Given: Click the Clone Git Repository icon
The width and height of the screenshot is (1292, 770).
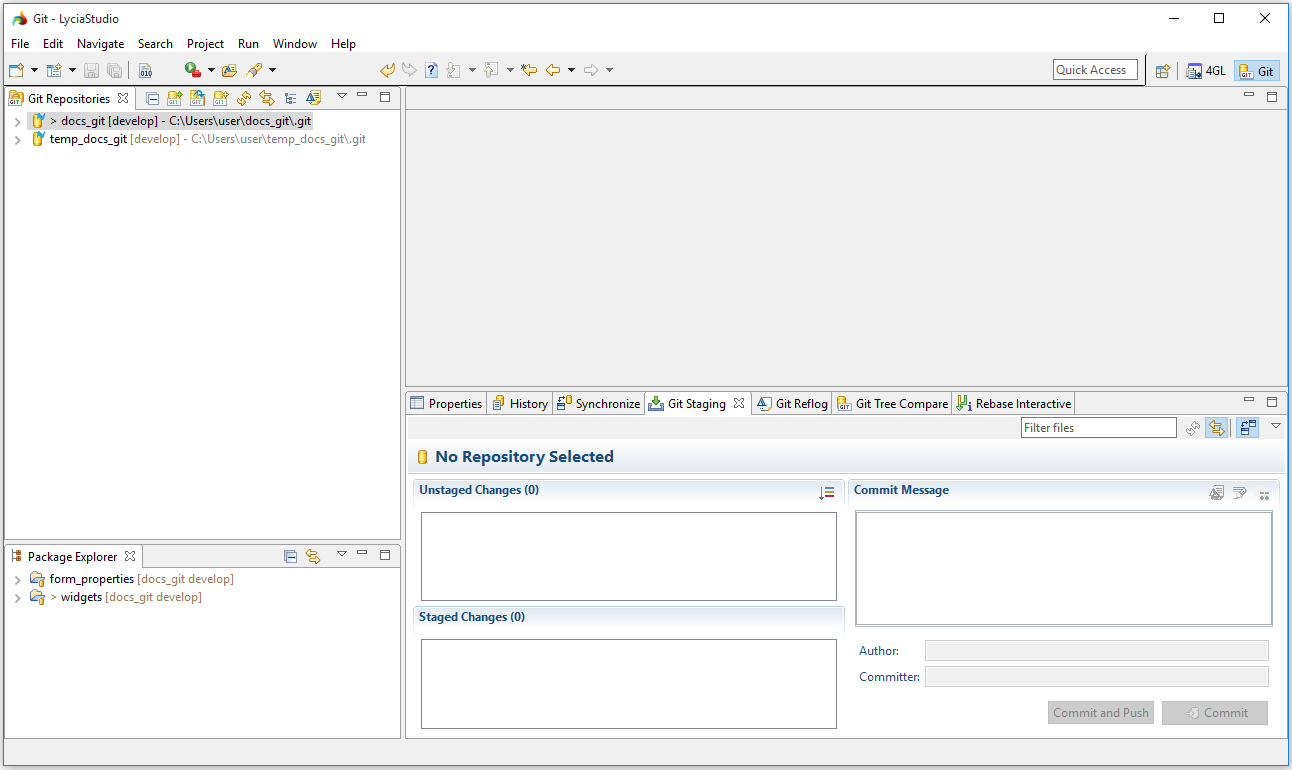Looking at the screenshot, I should click(197, 98).
